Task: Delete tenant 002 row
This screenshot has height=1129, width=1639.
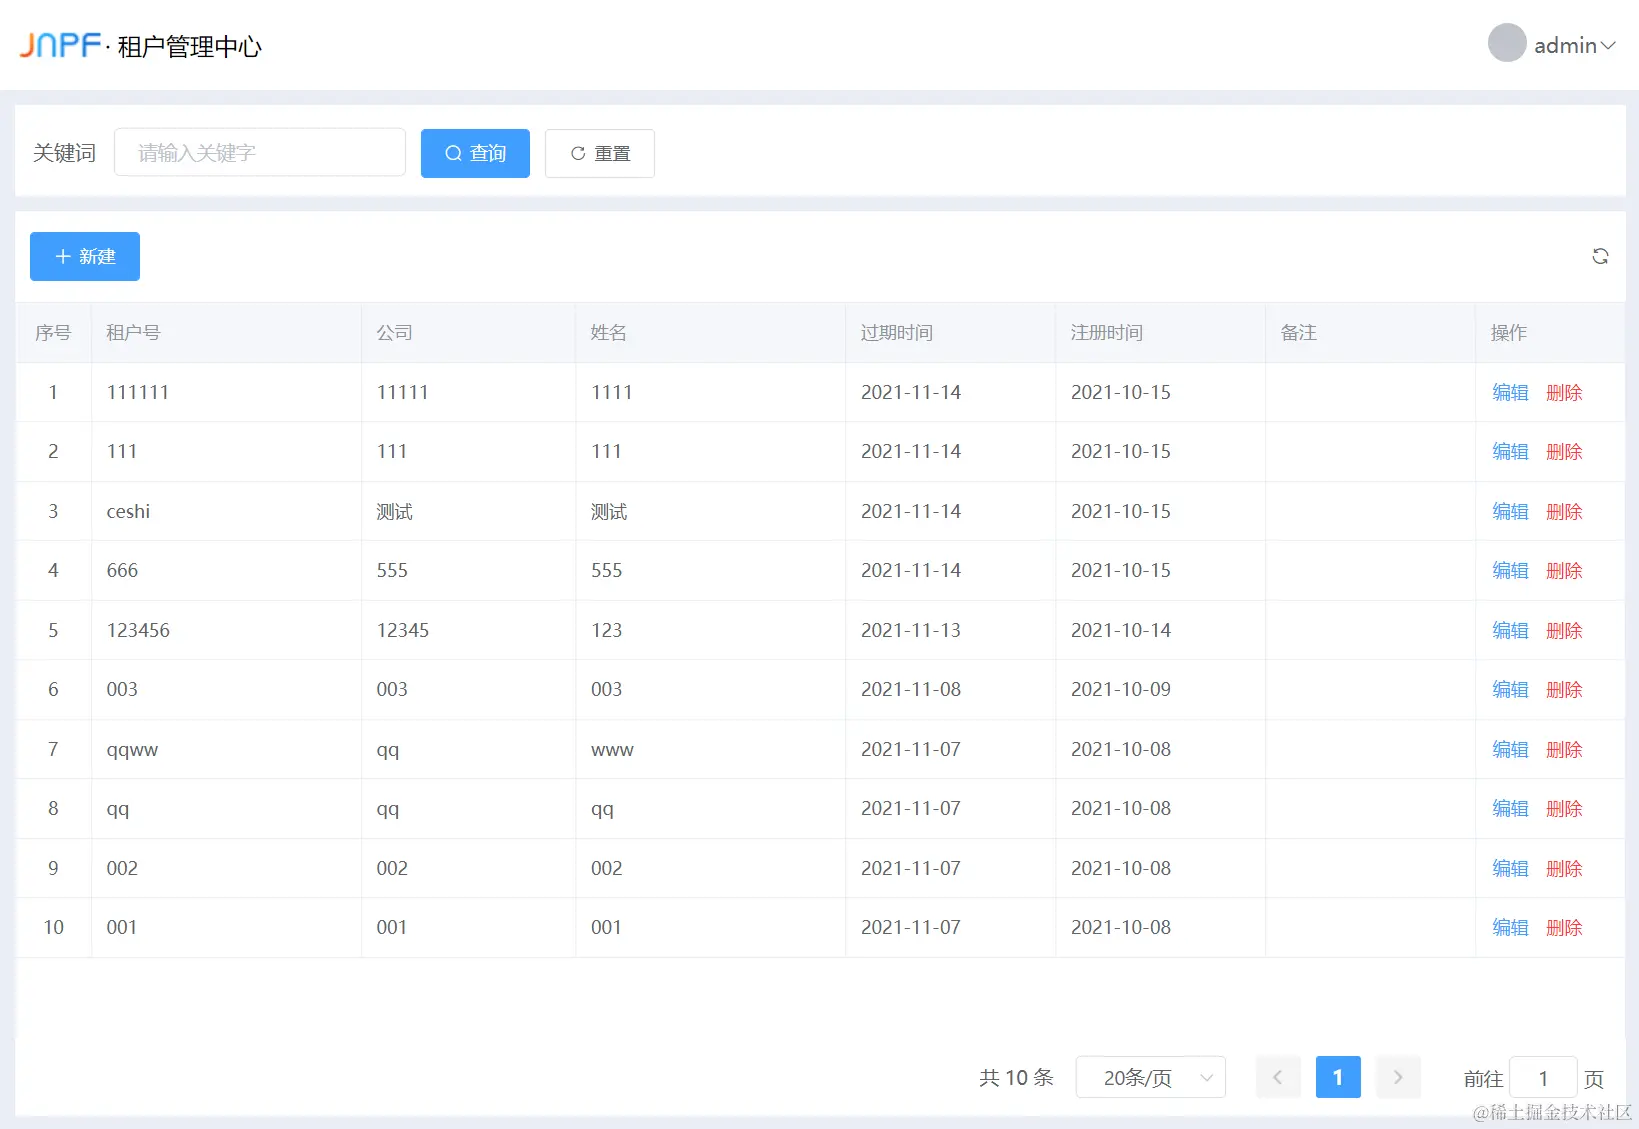Action: coord(1564,868)
